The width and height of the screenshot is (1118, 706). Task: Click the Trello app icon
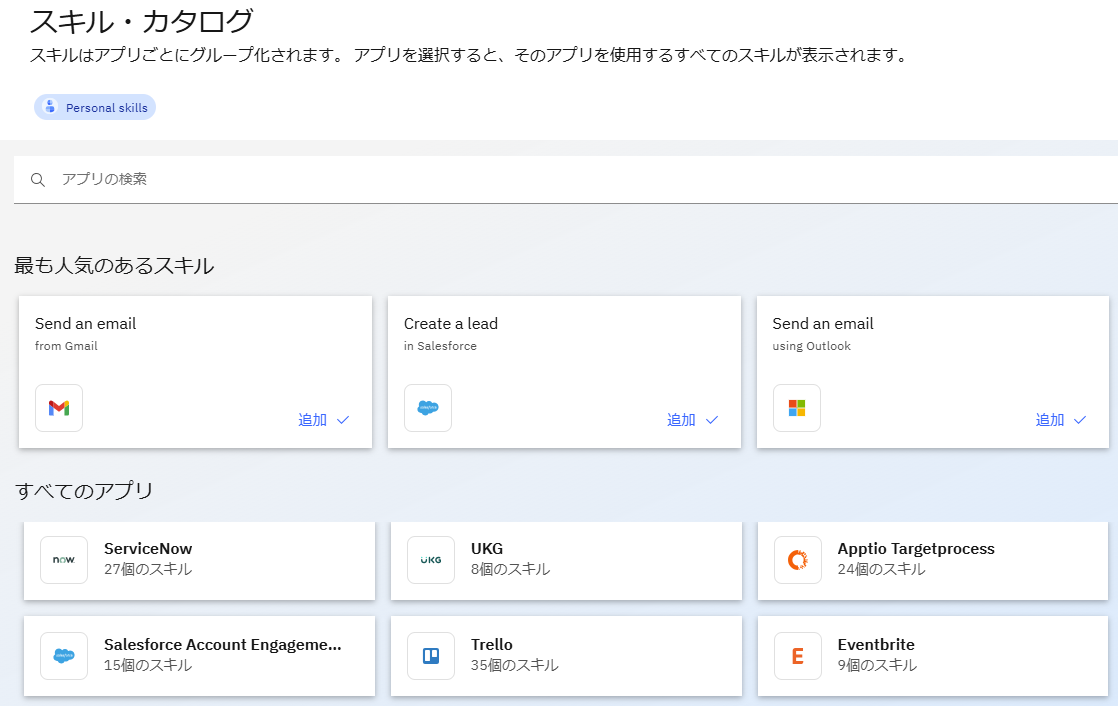(431, 656)
